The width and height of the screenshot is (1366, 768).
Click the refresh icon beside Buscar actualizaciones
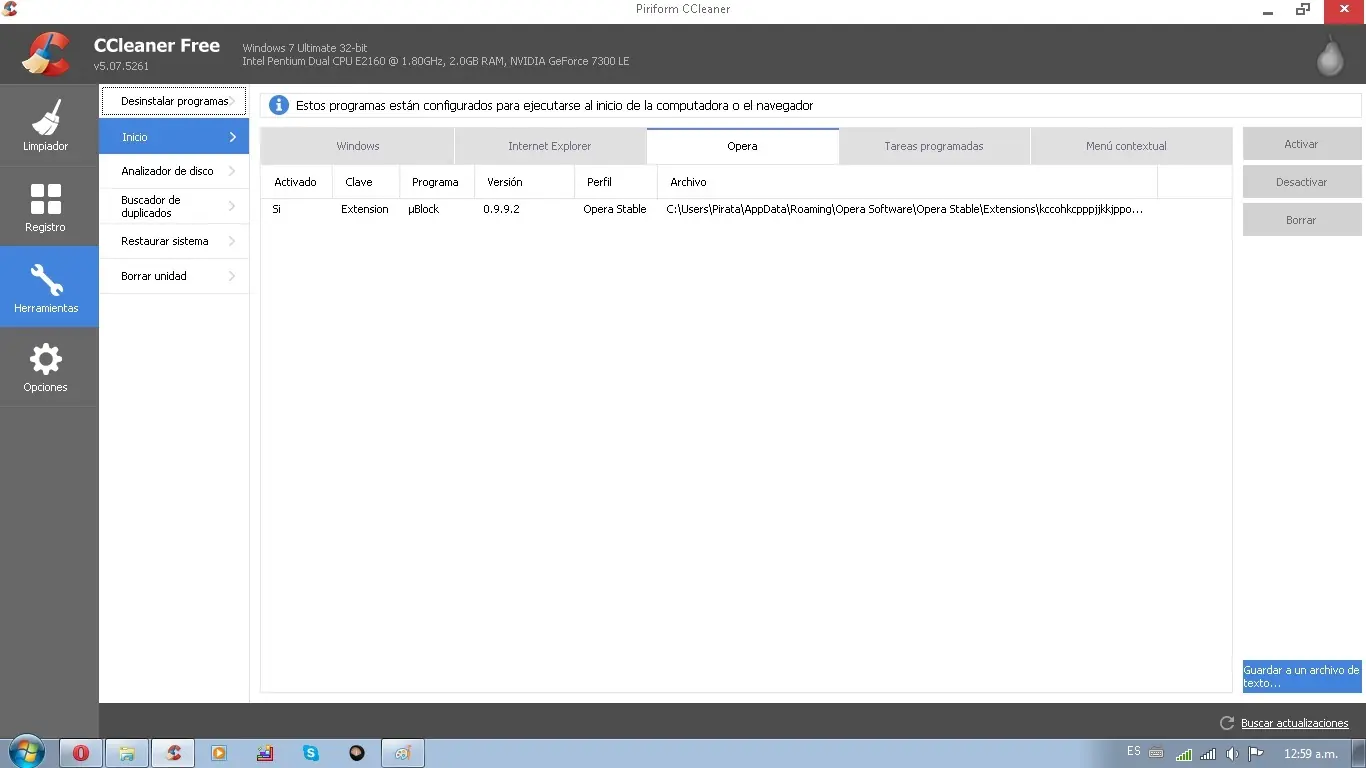(1227, 723)
